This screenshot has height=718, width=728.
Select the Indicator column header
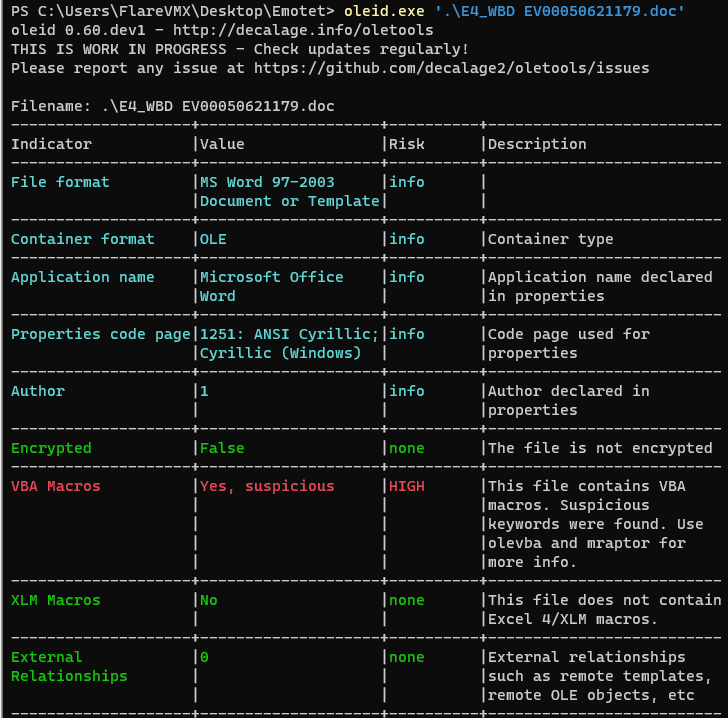click(x=52, y=144)
